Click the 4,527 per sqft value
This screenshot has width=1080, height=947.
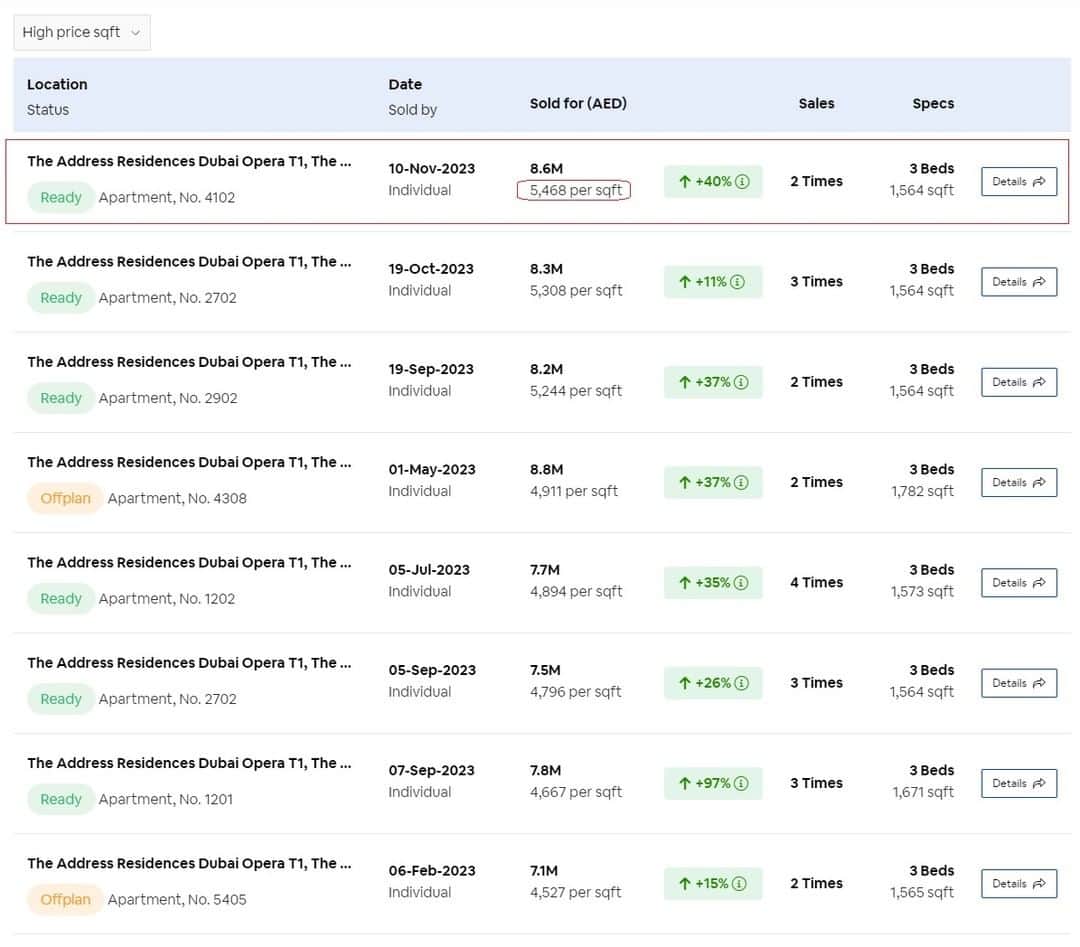[575, 892]
